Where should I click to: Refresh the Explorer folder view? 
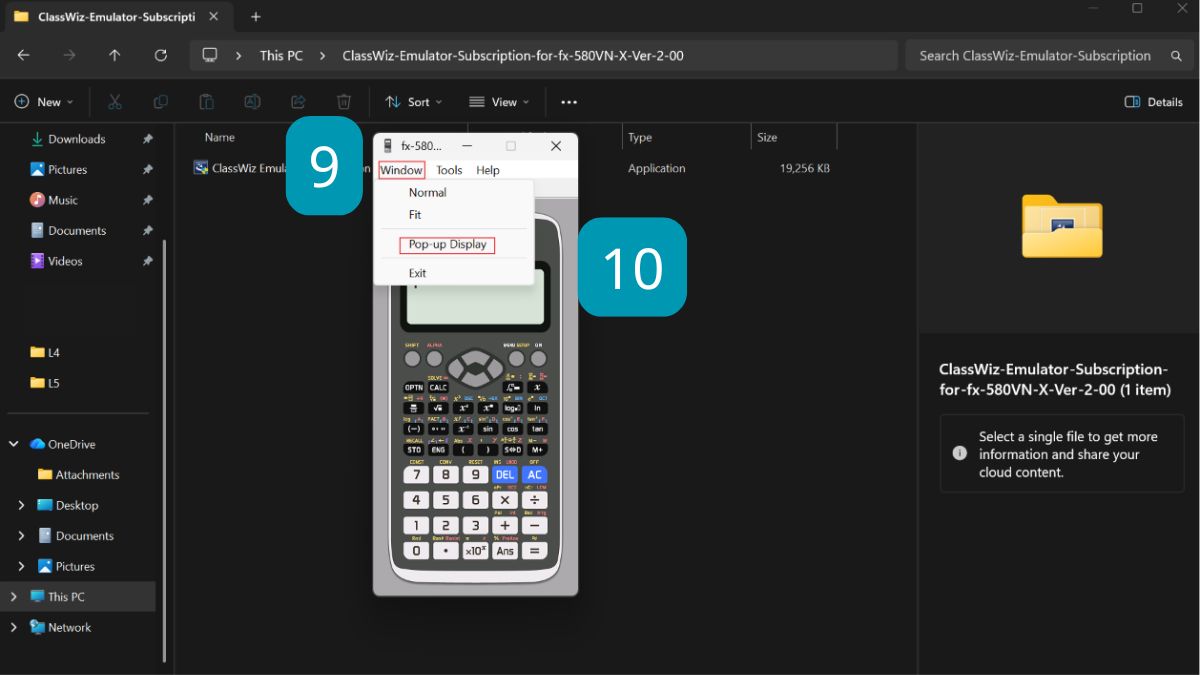[161, 56]
